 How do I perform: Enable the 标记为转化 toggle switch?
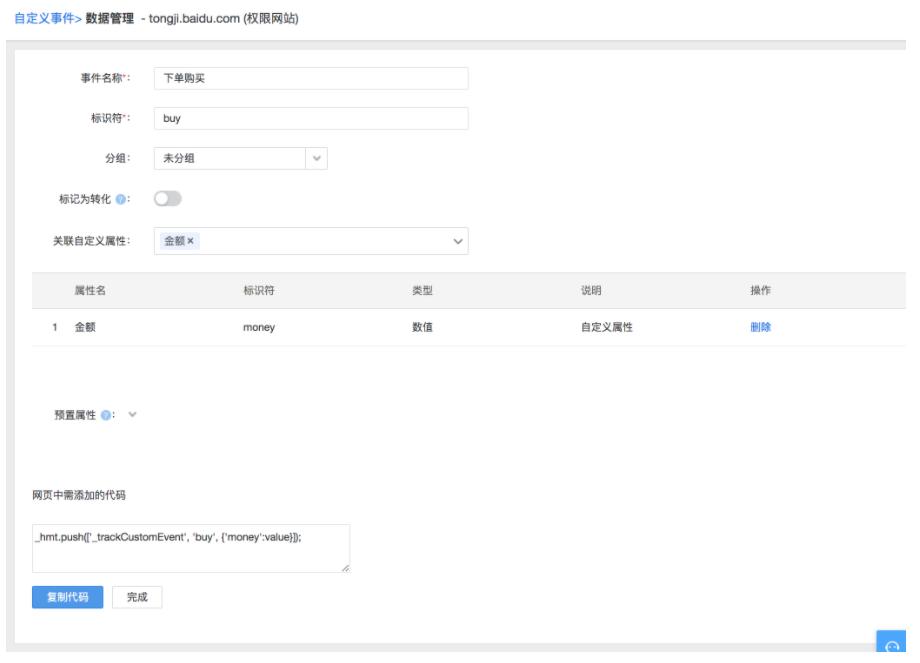tap(168, 199)
